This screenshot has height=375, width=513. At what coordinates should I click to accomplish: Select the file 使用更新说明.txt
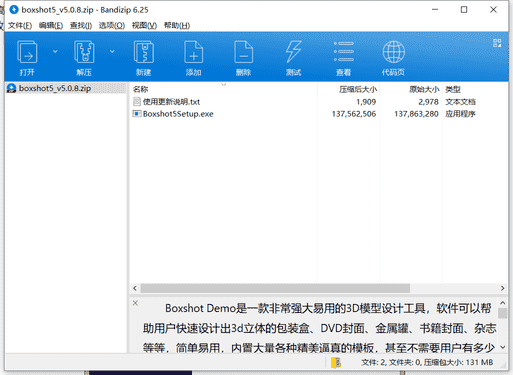coord(171,102)
